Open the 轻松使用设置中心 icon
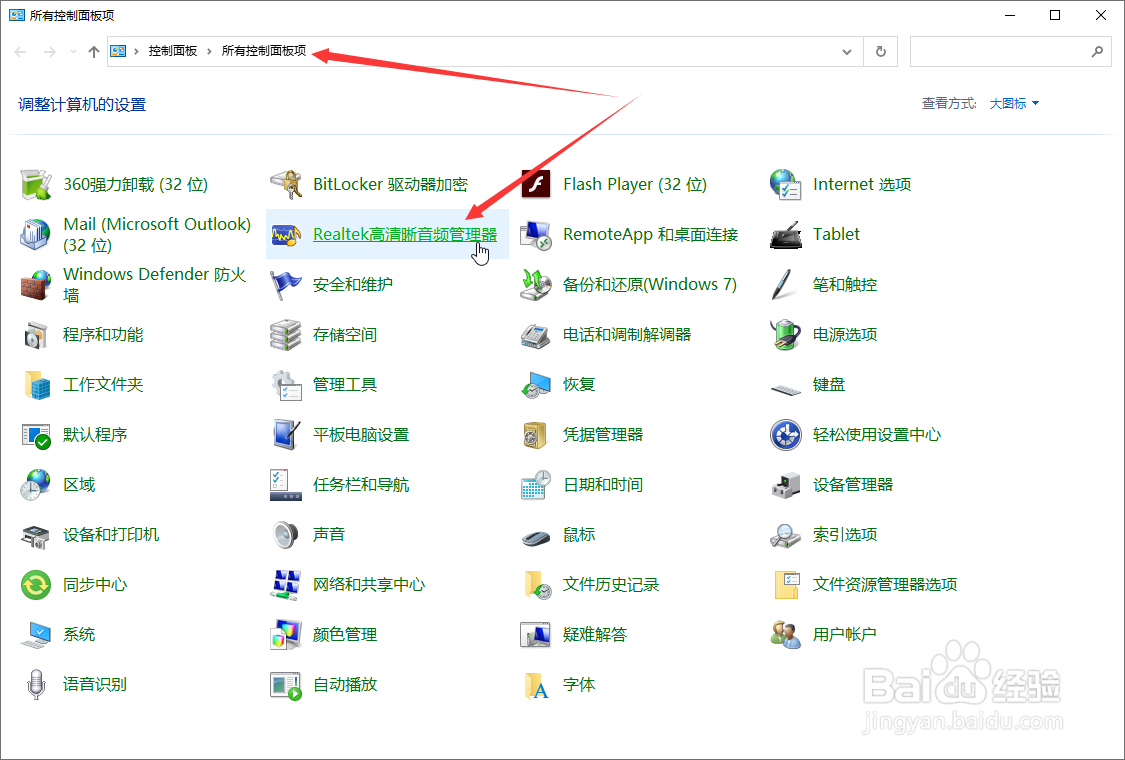The image size is (1125, 760). [x=786, y=435]
